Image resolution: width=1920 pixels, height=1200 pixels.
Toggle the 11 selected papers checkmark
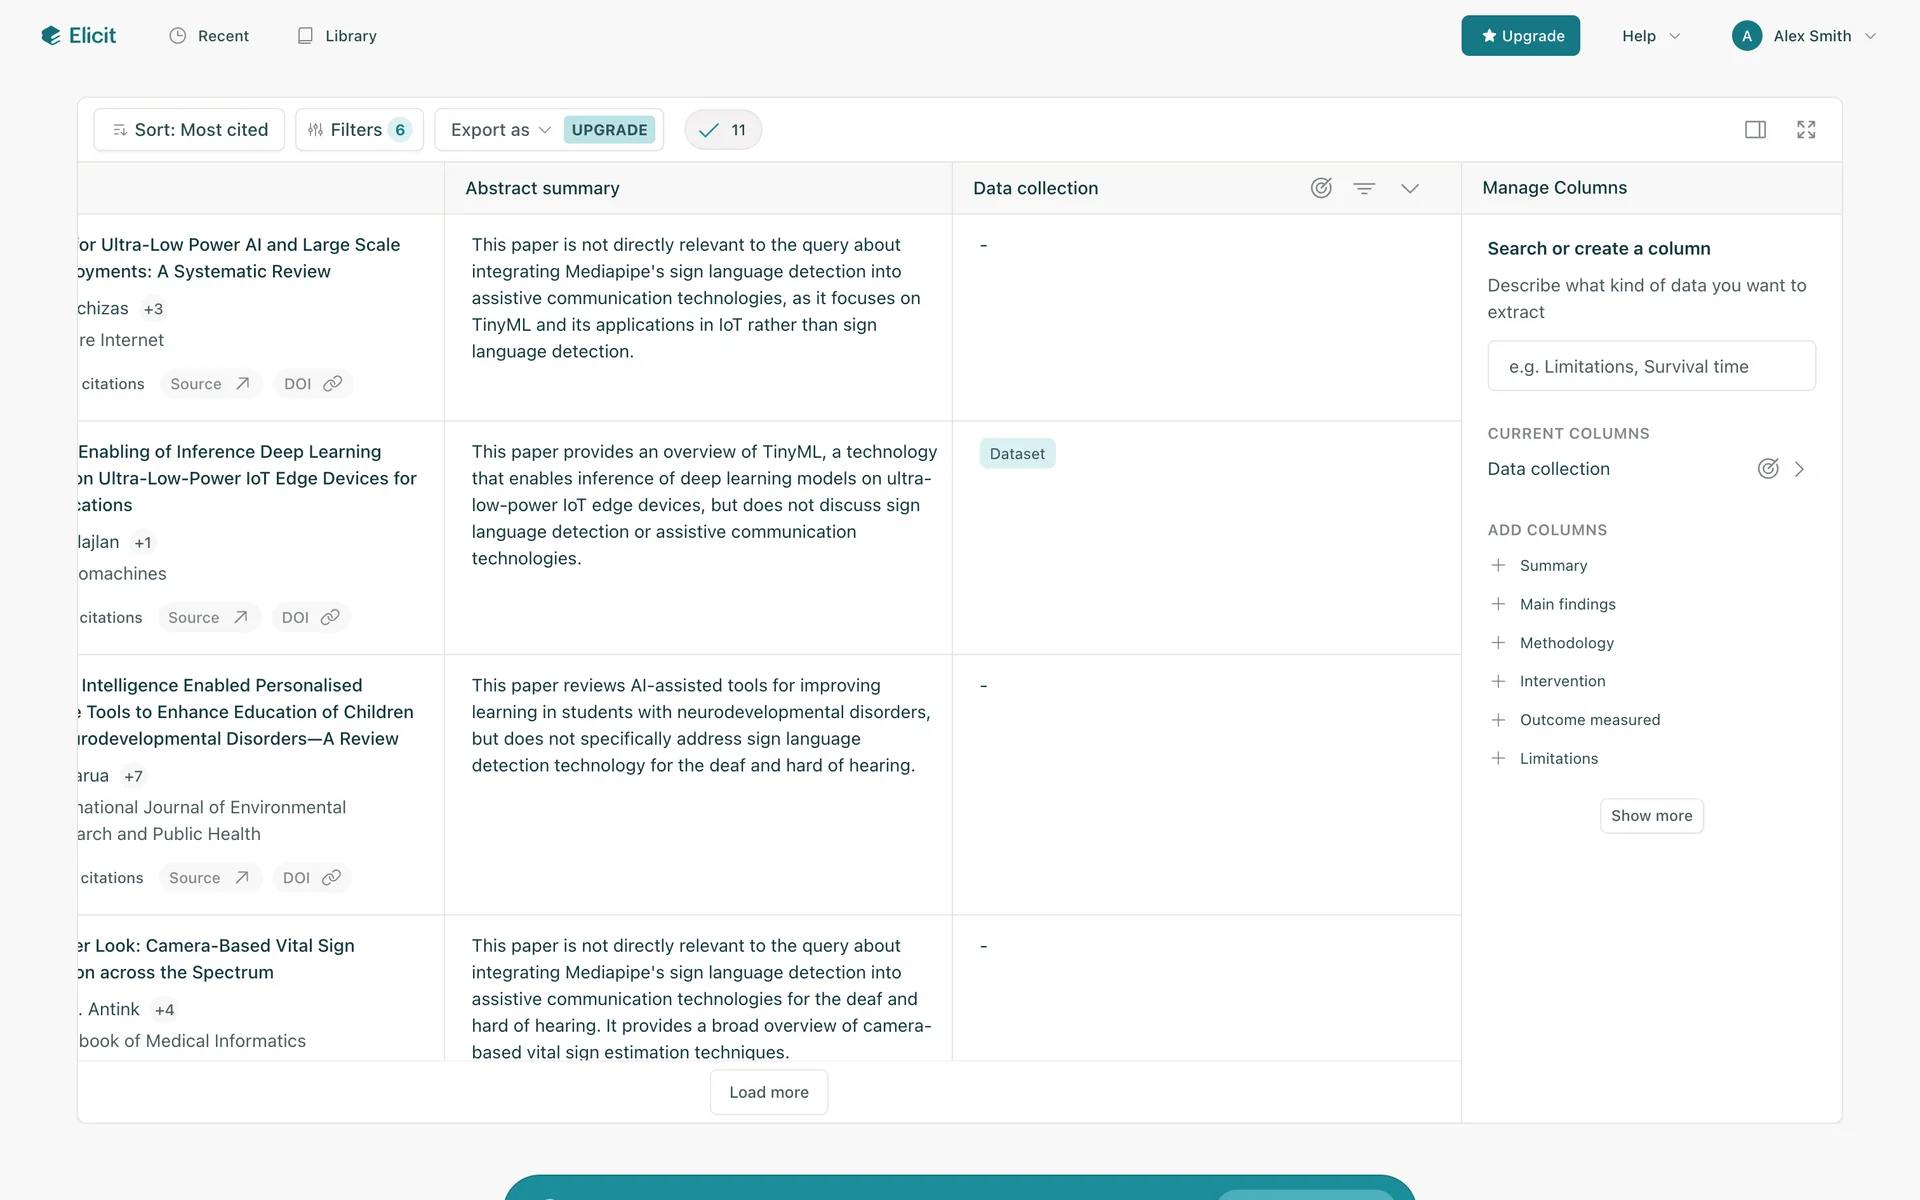pyautogui.click(x=723, y=130)
